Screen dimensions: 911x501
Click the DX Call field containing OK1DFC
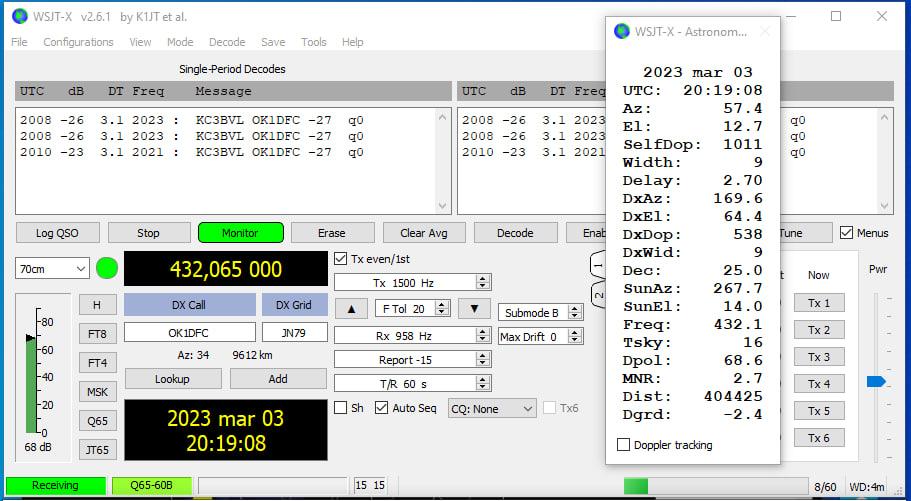189,333
